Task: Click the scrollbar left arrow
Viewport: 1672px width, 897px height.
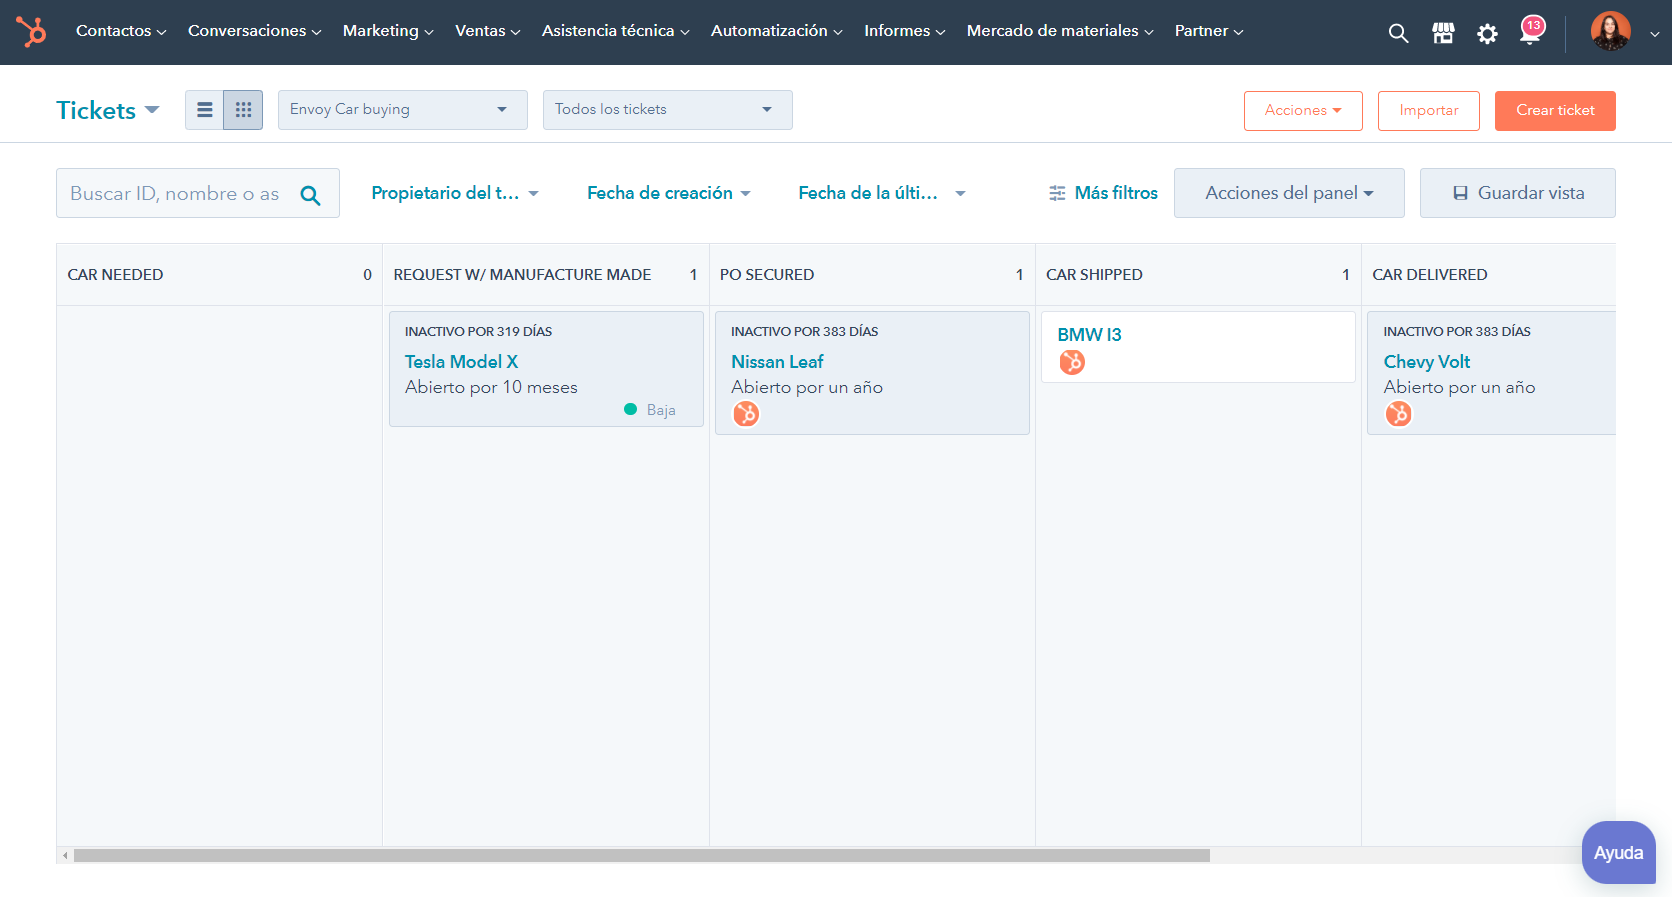Action: point(65,856)
